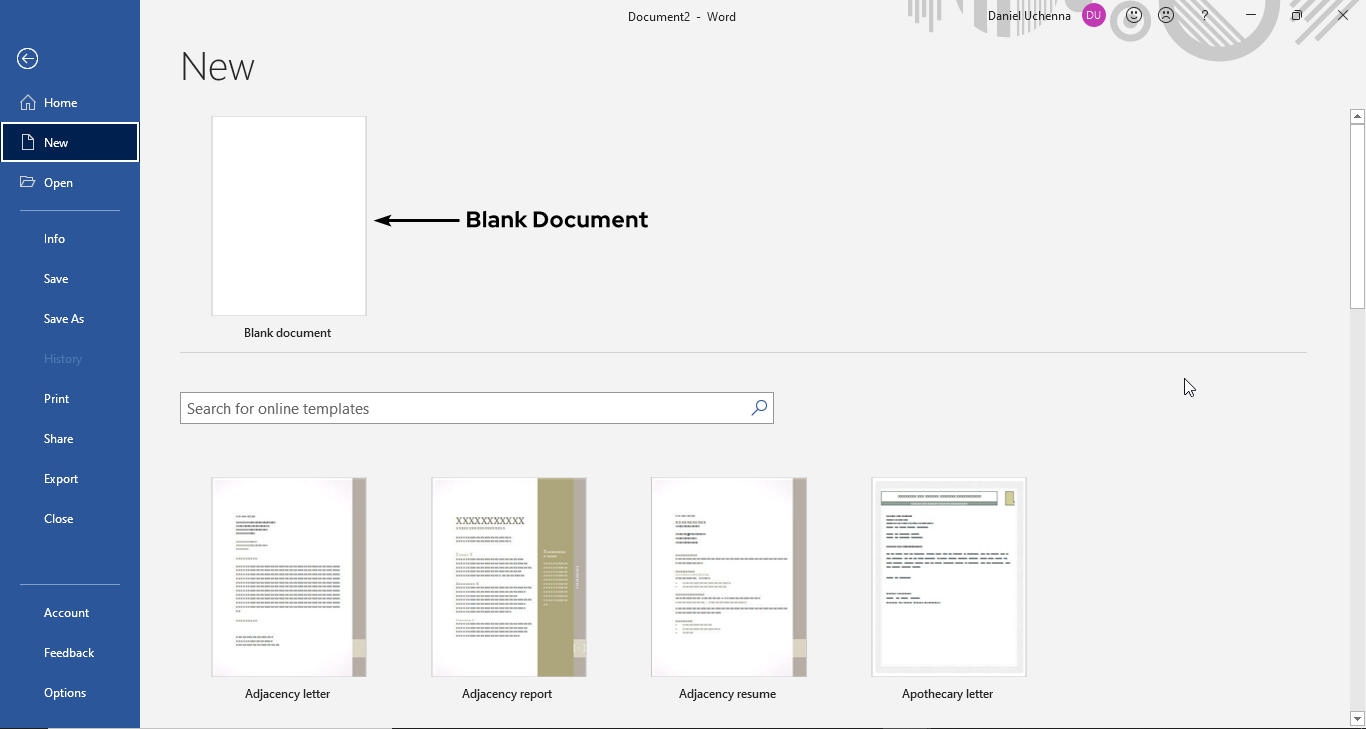Switch to the Print section
Screen dimensions: 1366x729
point(56,398)
